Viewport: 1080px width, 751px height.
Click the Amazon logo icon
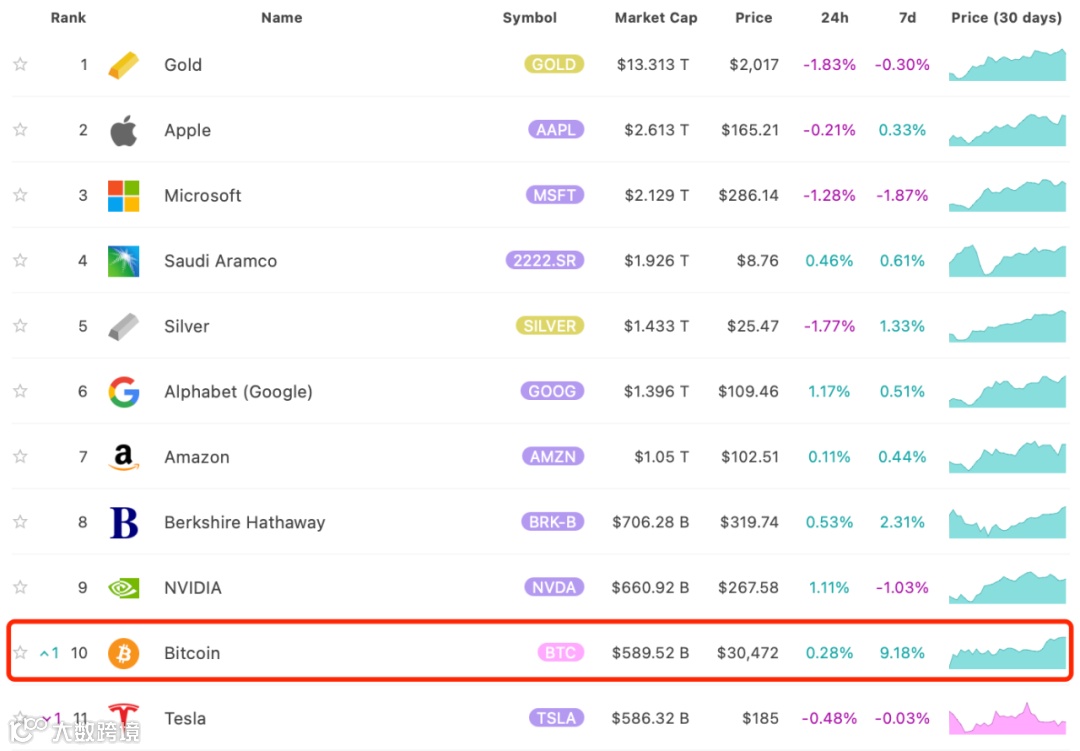coord(123,457)
